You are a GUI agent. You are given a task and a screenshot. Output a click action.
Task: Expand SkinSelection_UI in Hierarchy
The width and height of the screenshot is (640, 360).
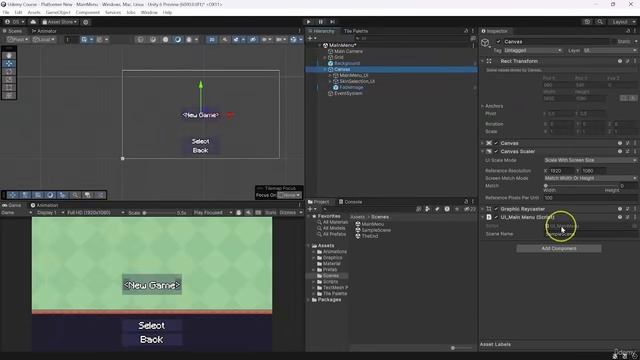pos(330,81)
